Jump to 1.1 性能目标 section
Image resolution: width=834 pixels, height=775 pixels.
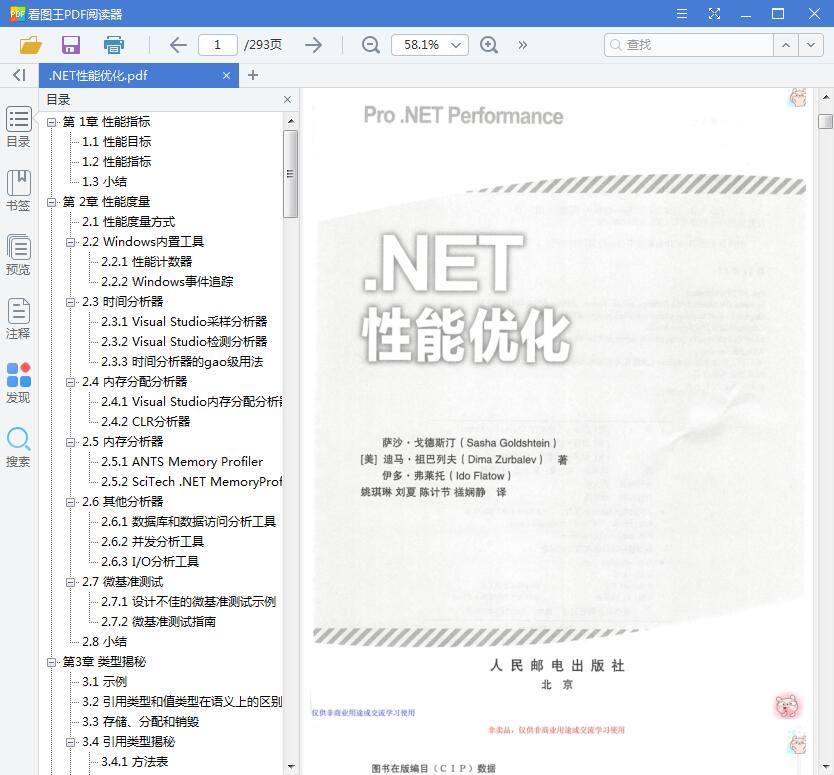[116, 141]
